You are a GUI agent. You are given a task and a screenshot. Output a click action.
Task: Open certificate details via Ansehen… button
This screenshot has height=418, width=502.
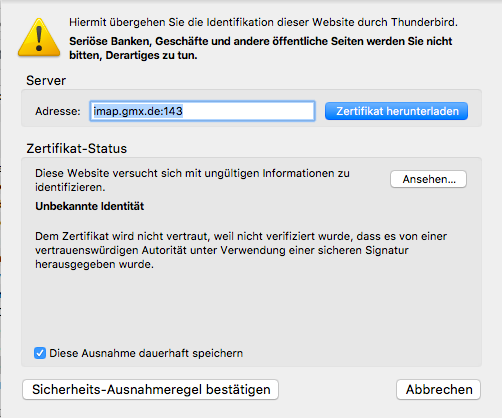click(x=428, y=179)
